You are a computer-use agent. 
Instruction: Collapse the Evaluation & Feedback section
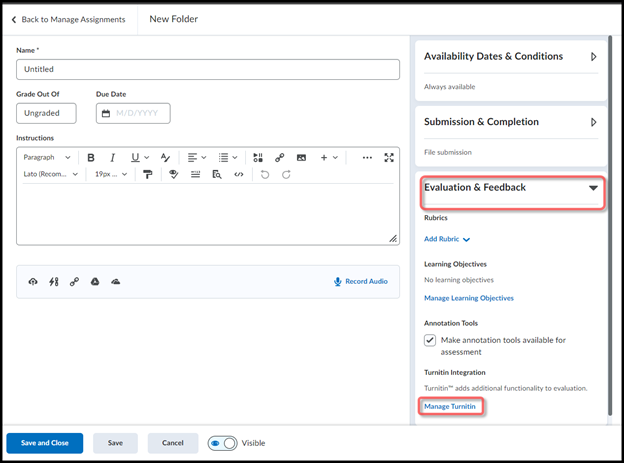[593, 188]
